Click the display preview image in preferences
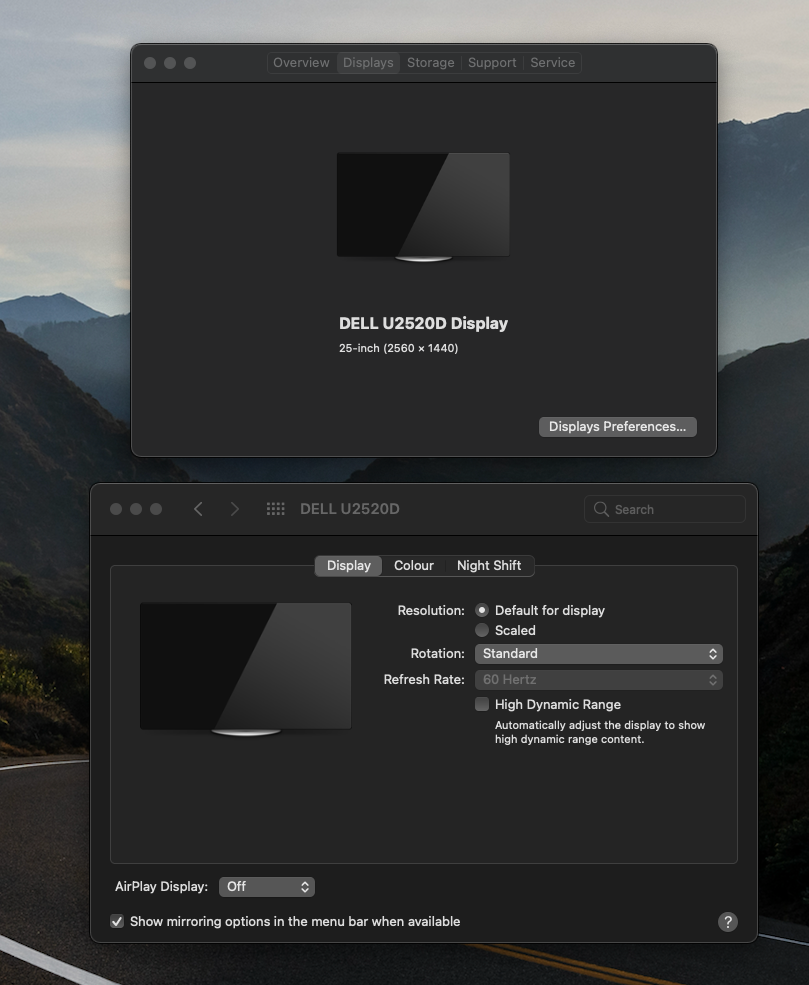809x985 pixels. click(245, 669)
